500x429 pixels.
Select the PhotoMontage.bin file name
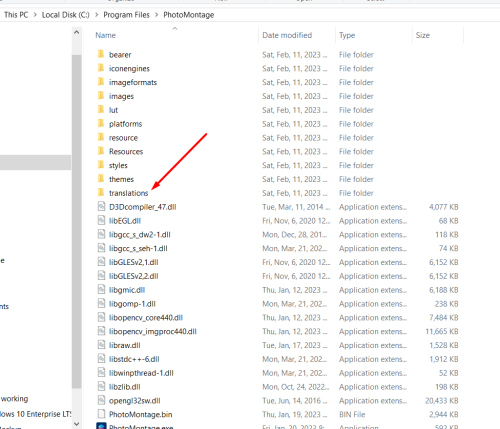coord(140,414)
